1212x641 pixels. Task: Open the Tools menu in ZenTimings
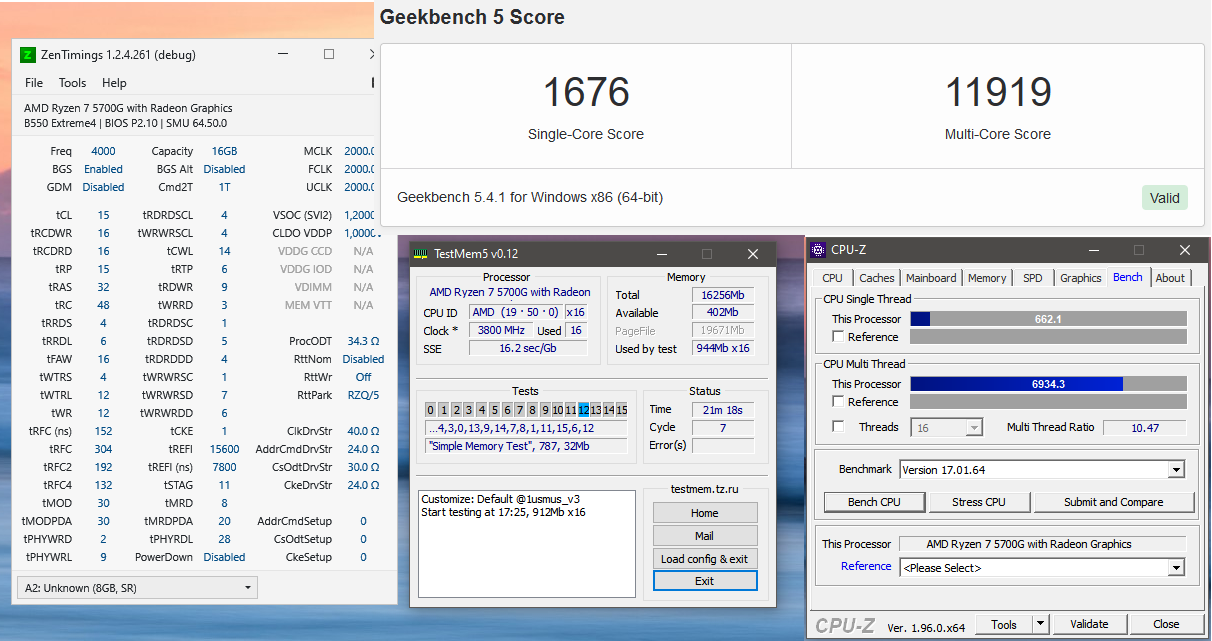click(72, 83)
